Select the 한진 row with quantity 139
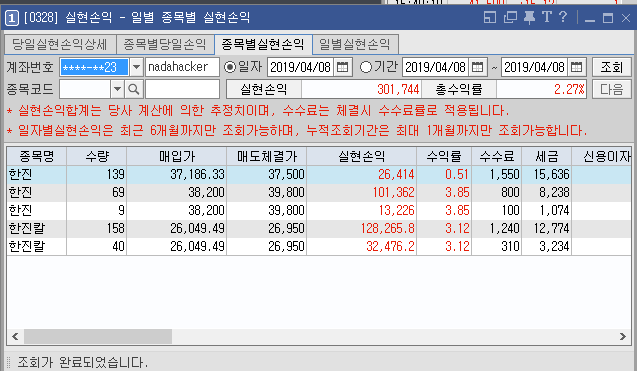The image size is (637, 371). 319,175
